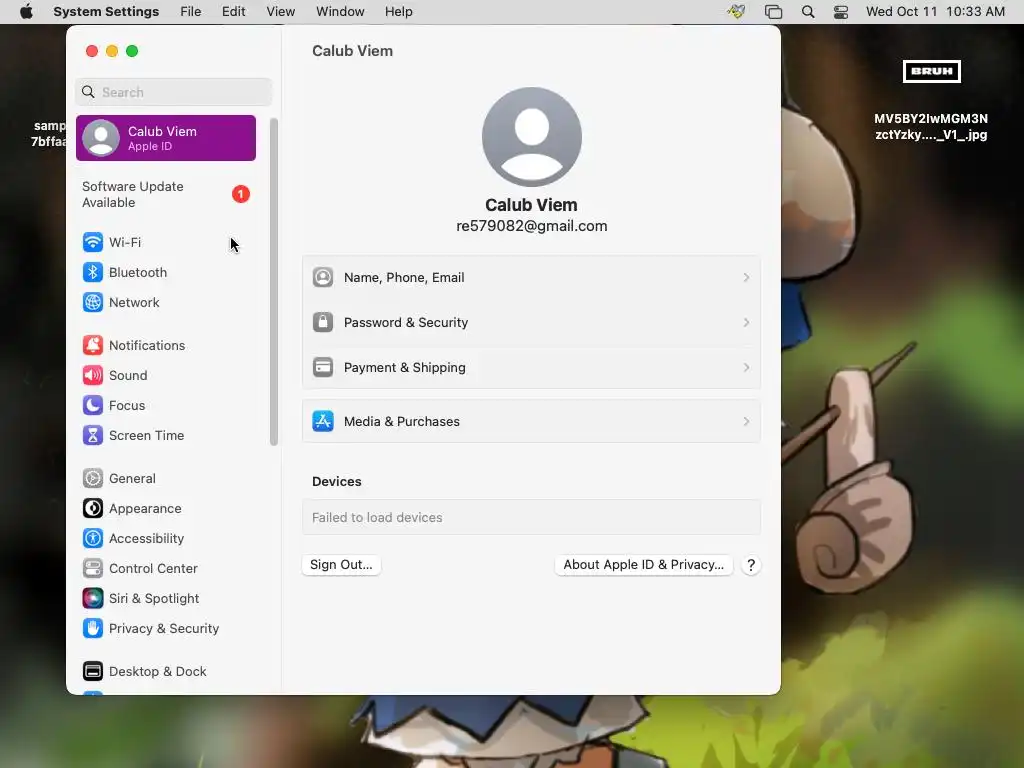Open the System Settings menu
1024x768 pixels.
tap(106, 12)
